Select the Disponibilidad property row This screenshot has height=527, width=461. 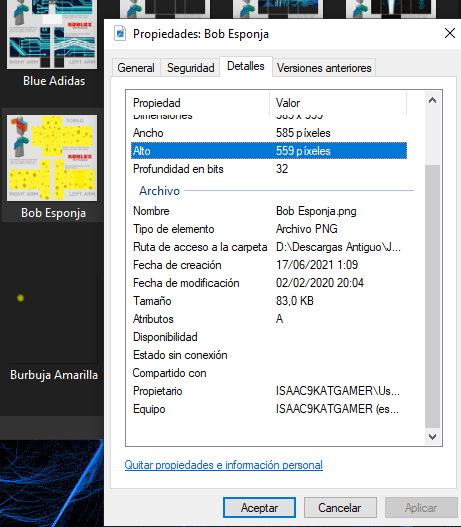(269, 337)
